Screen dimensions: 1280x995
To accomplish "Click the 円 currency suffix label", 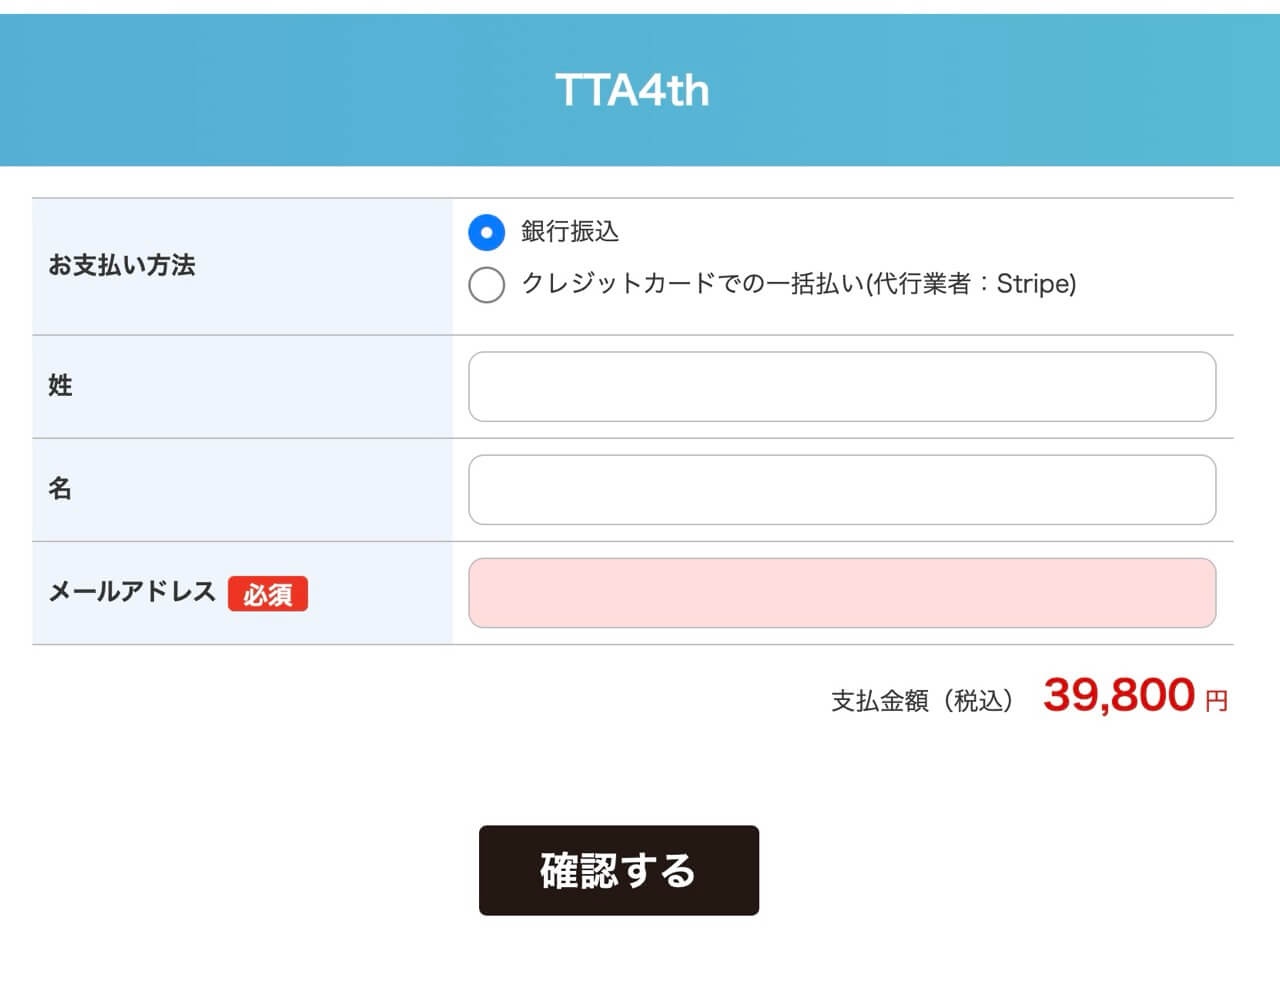I will (1215, 701).
